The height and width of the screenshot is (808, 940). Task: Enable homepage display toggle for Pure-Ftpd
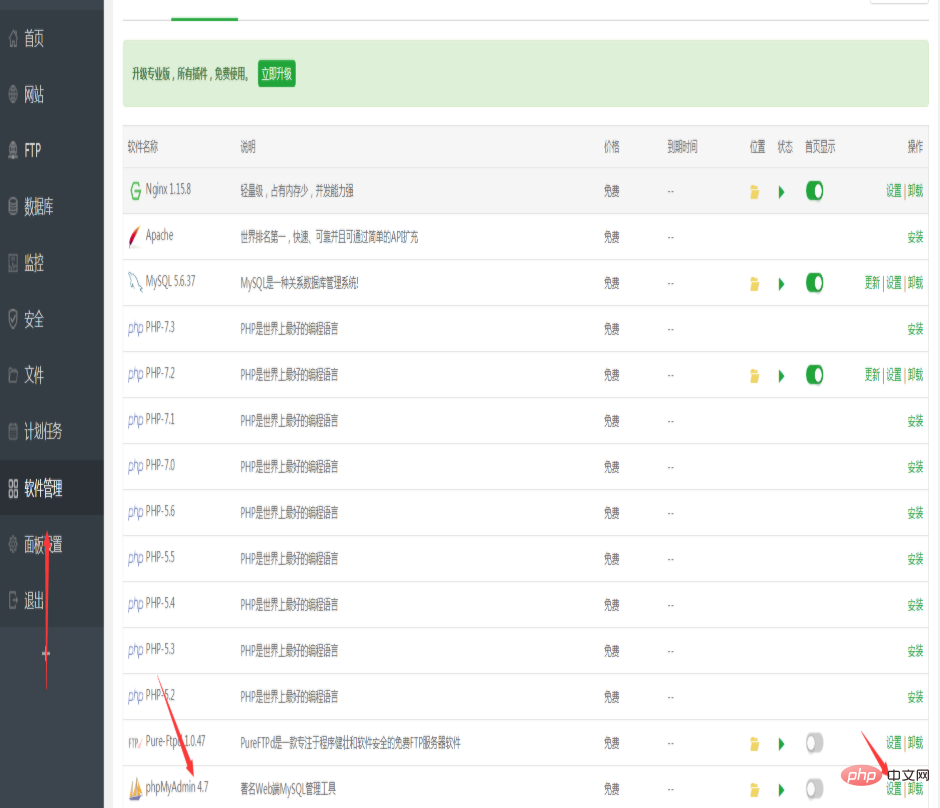tap(814, 743)
